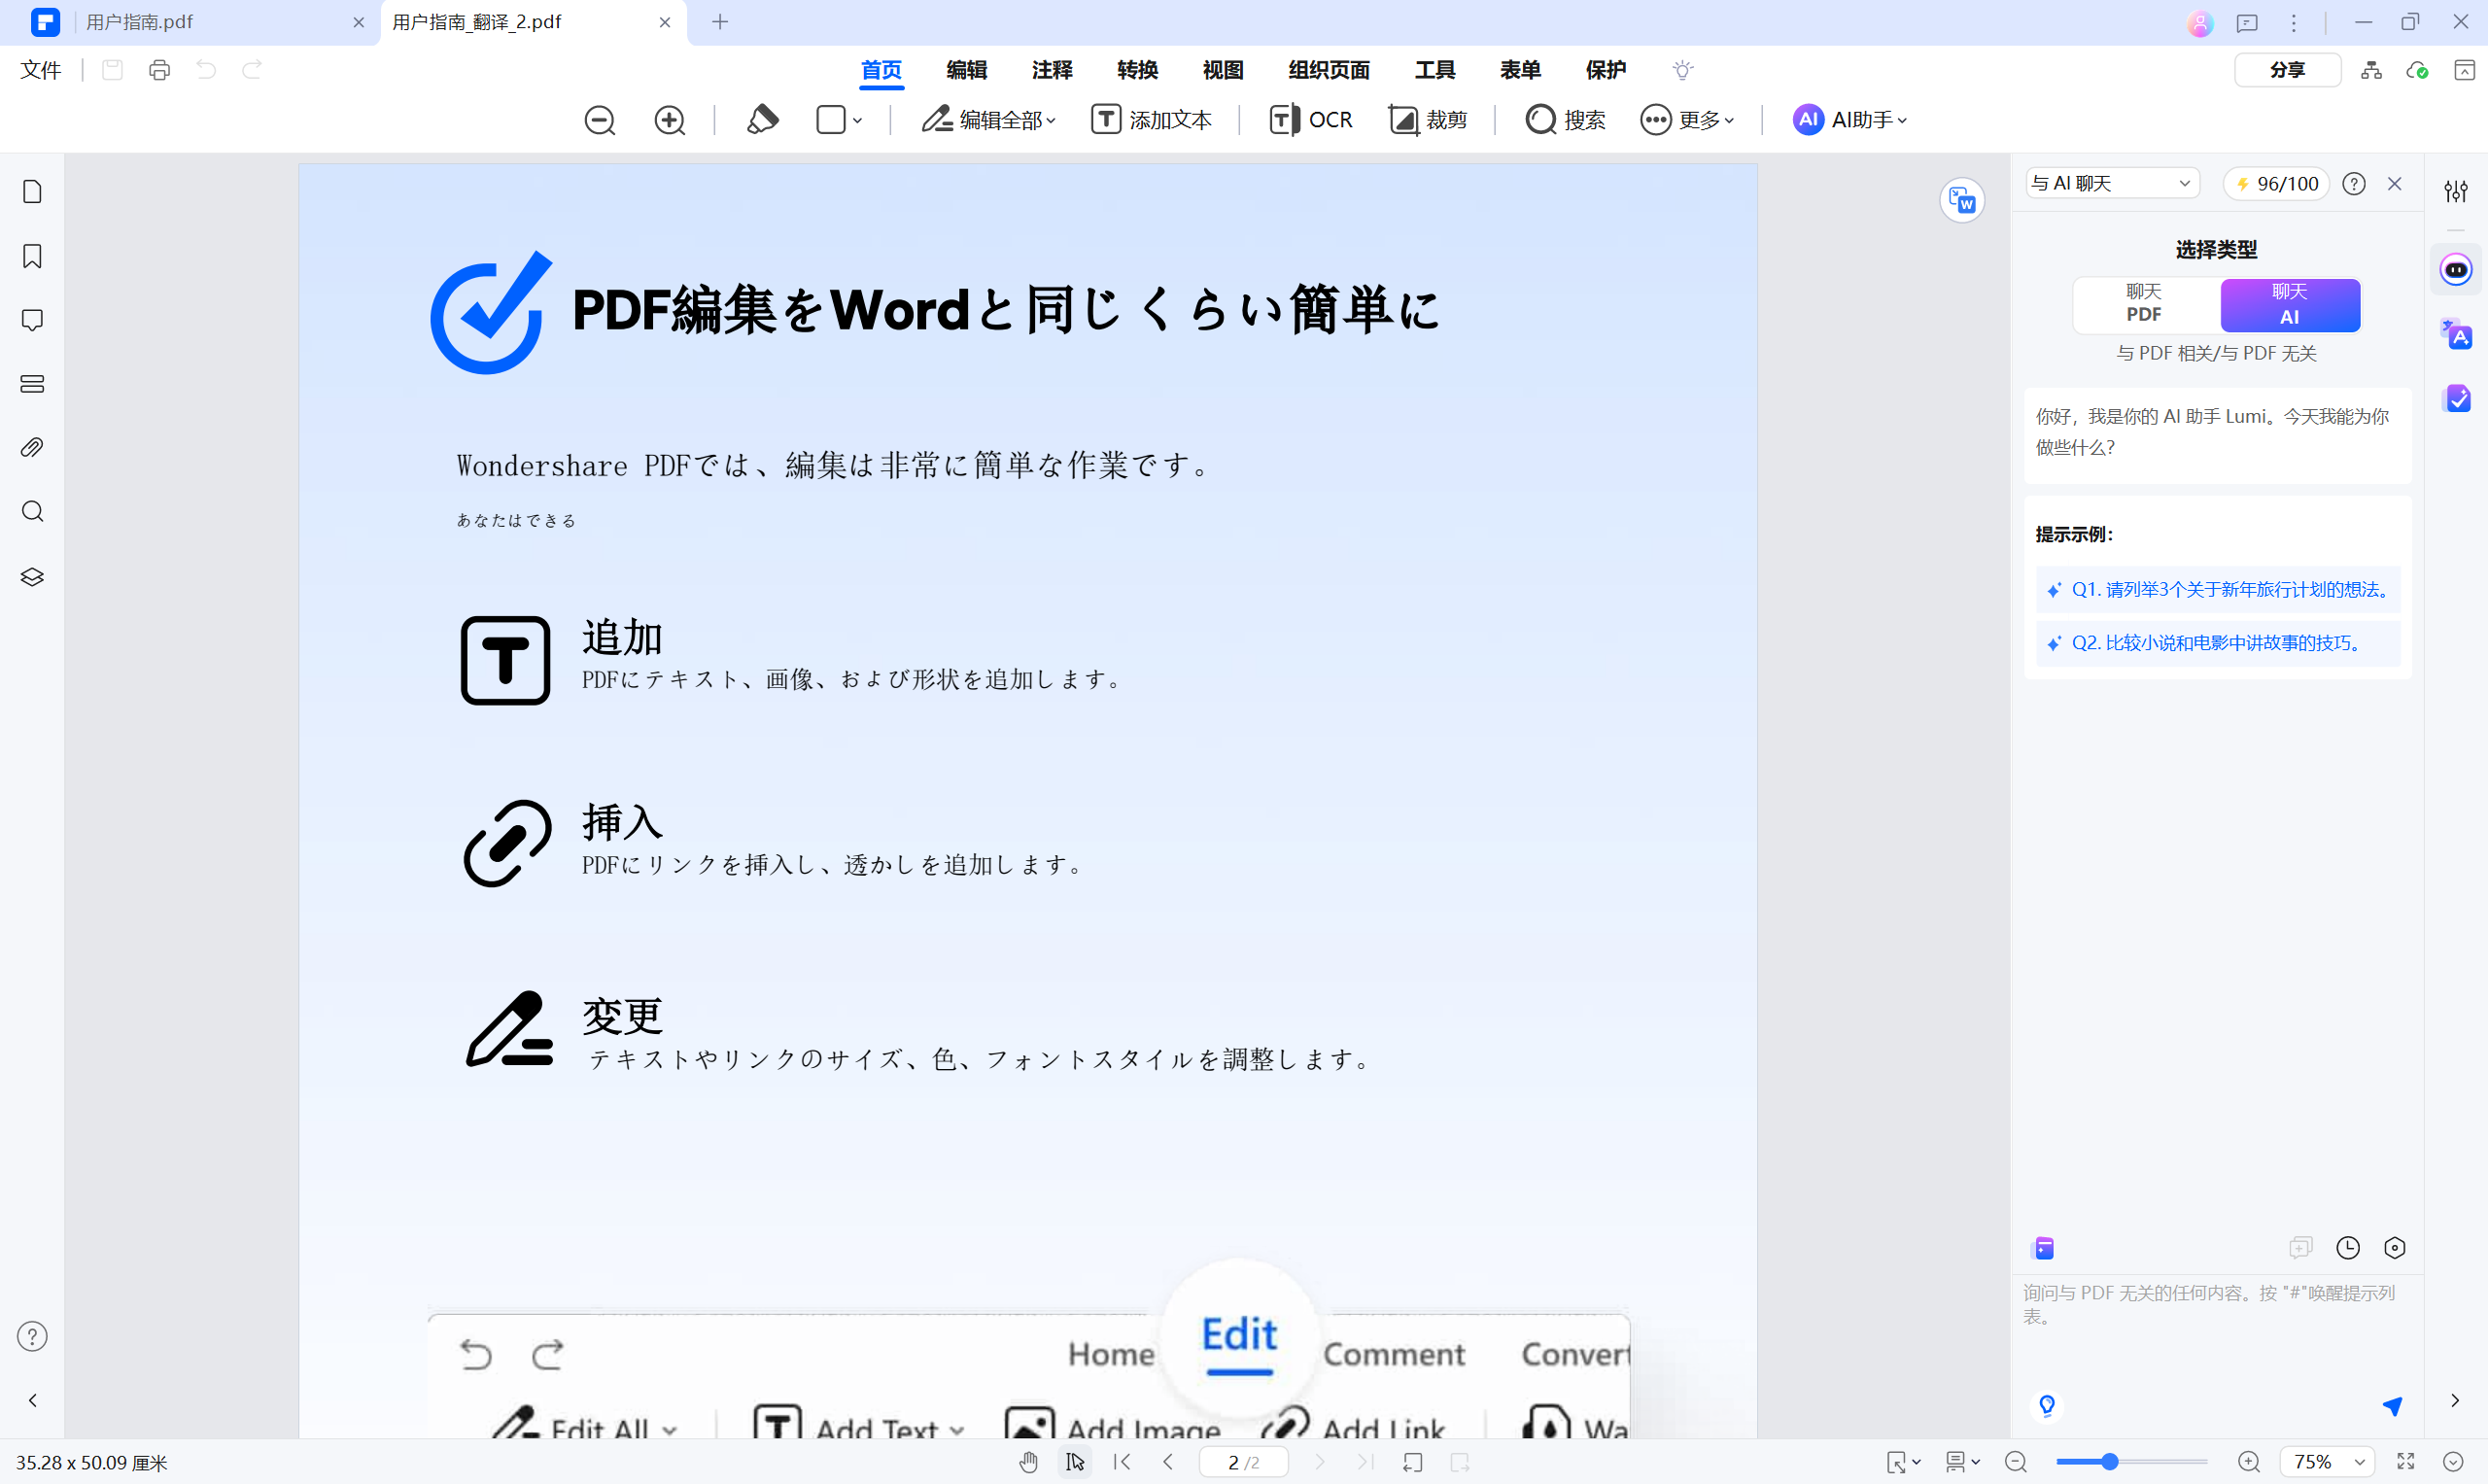Click the 96/100 credits badge
This screenshot has width=2488, height=1484.
click(x=2277, y=184)
